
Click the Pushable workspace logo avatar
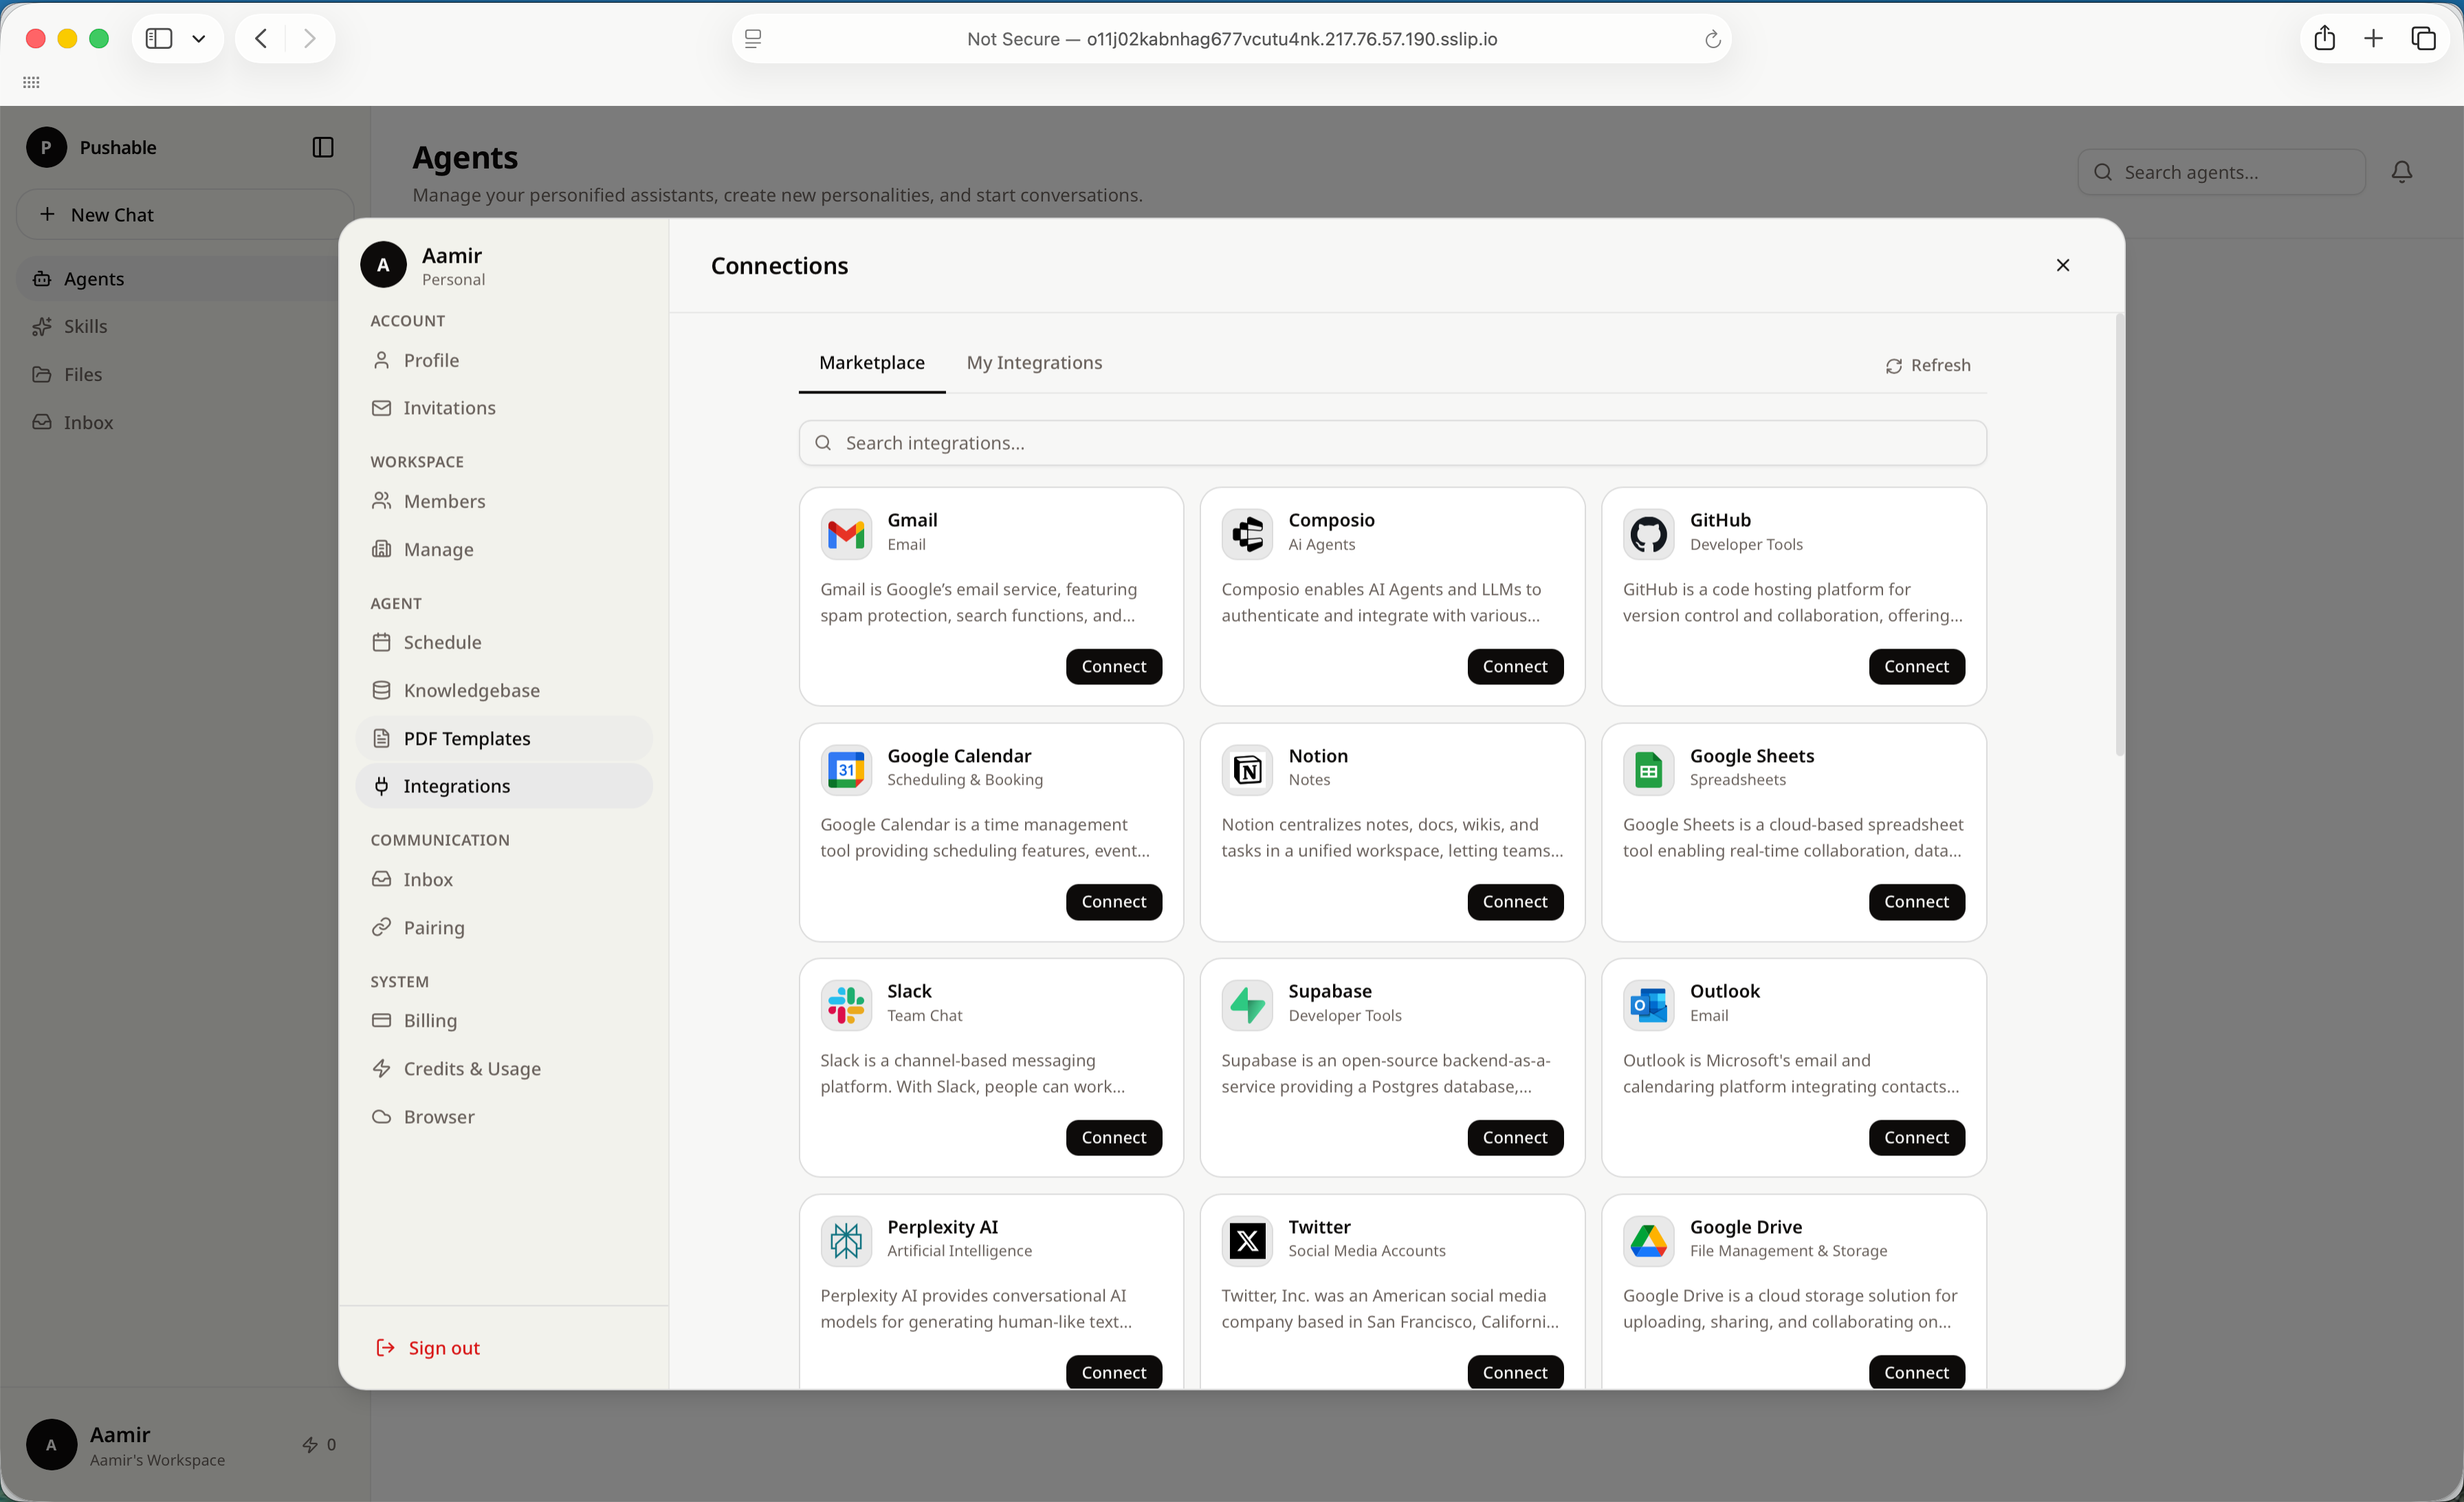point(46,147)
